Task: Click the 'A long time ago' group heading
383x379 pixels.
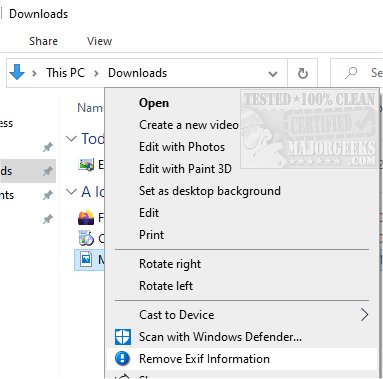Action: click(x=93, y=192)
